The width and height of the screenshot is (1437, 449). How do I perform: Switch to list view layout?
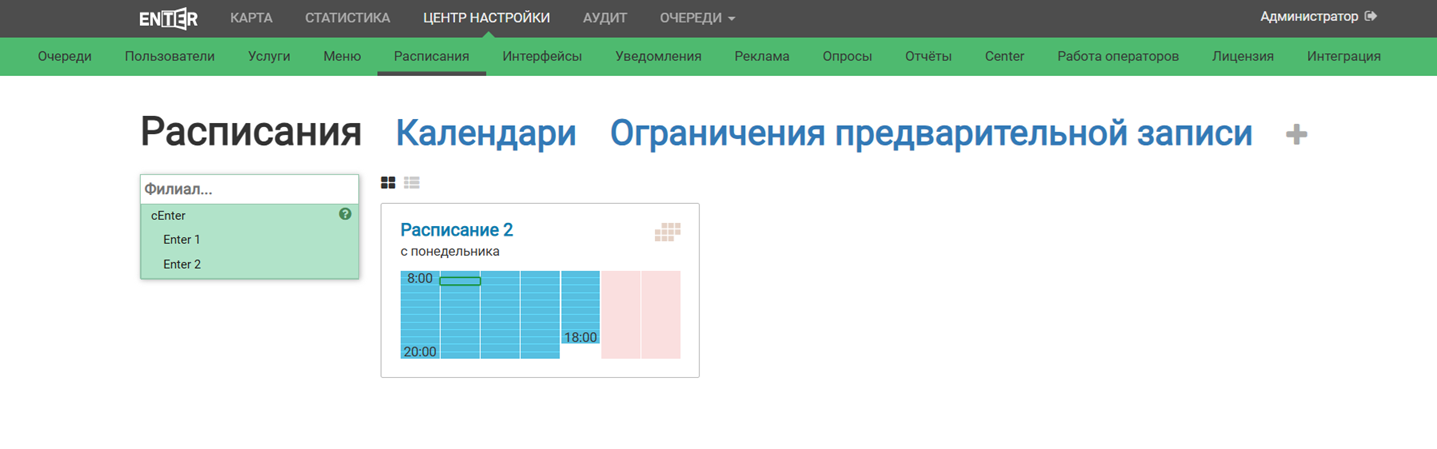(412, 183)
